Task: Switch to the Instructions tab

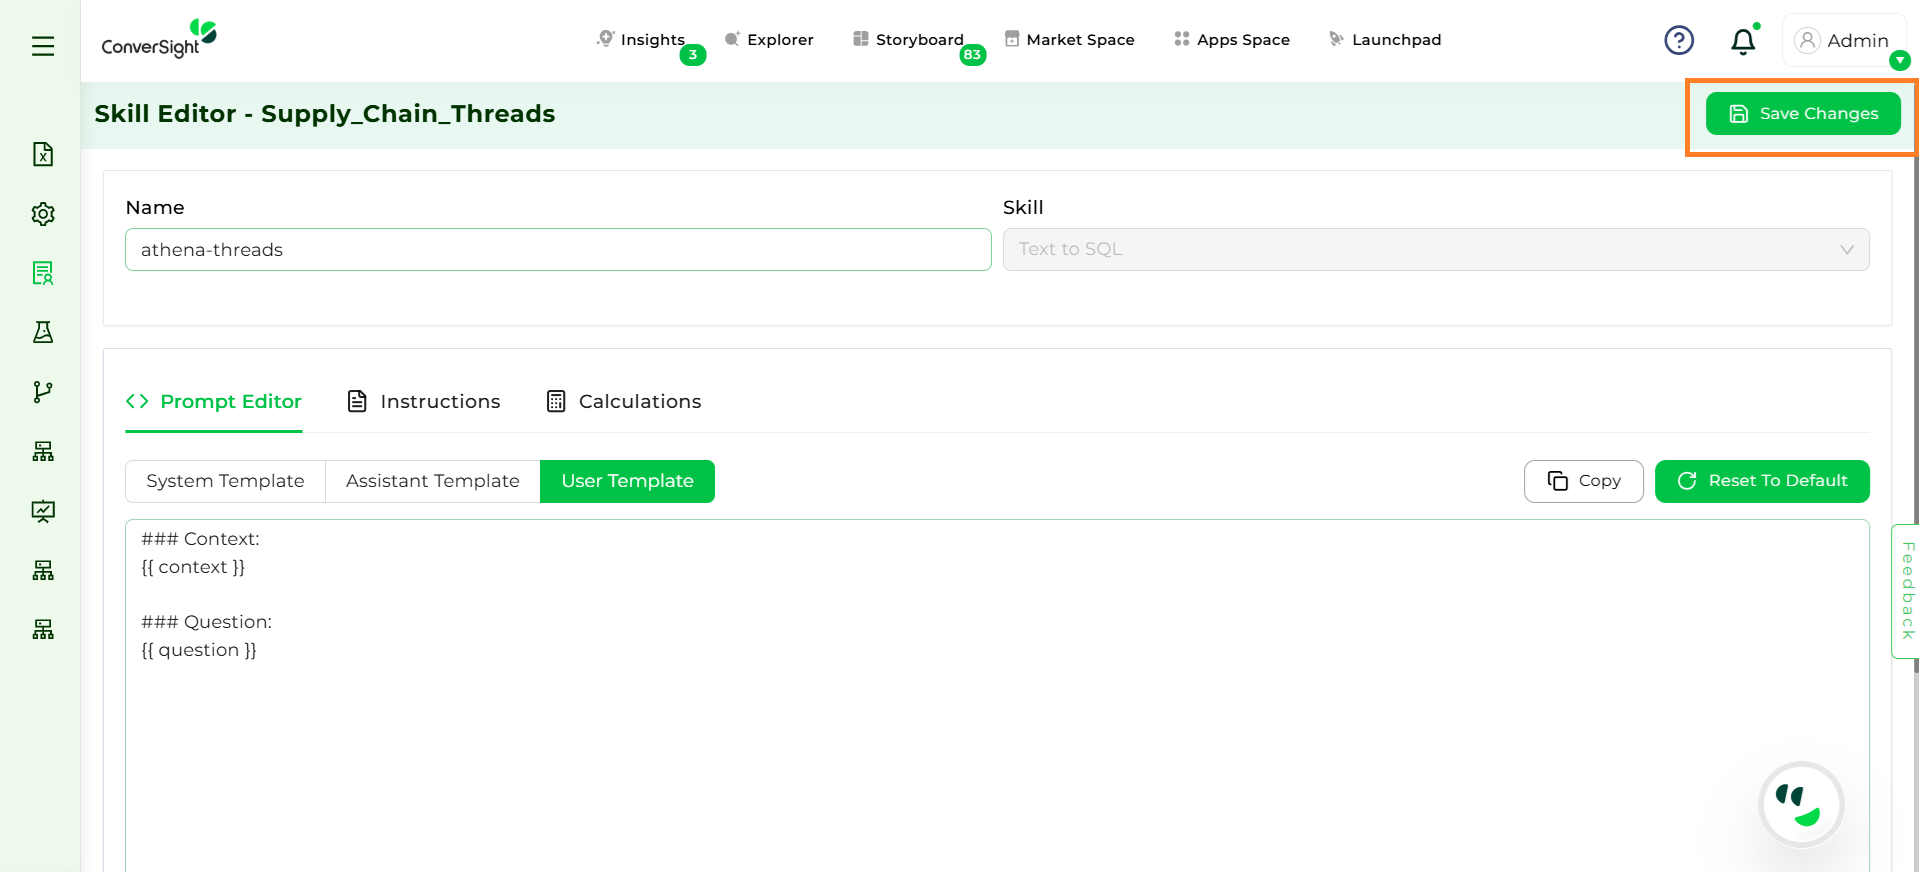Action: [424, 401]
